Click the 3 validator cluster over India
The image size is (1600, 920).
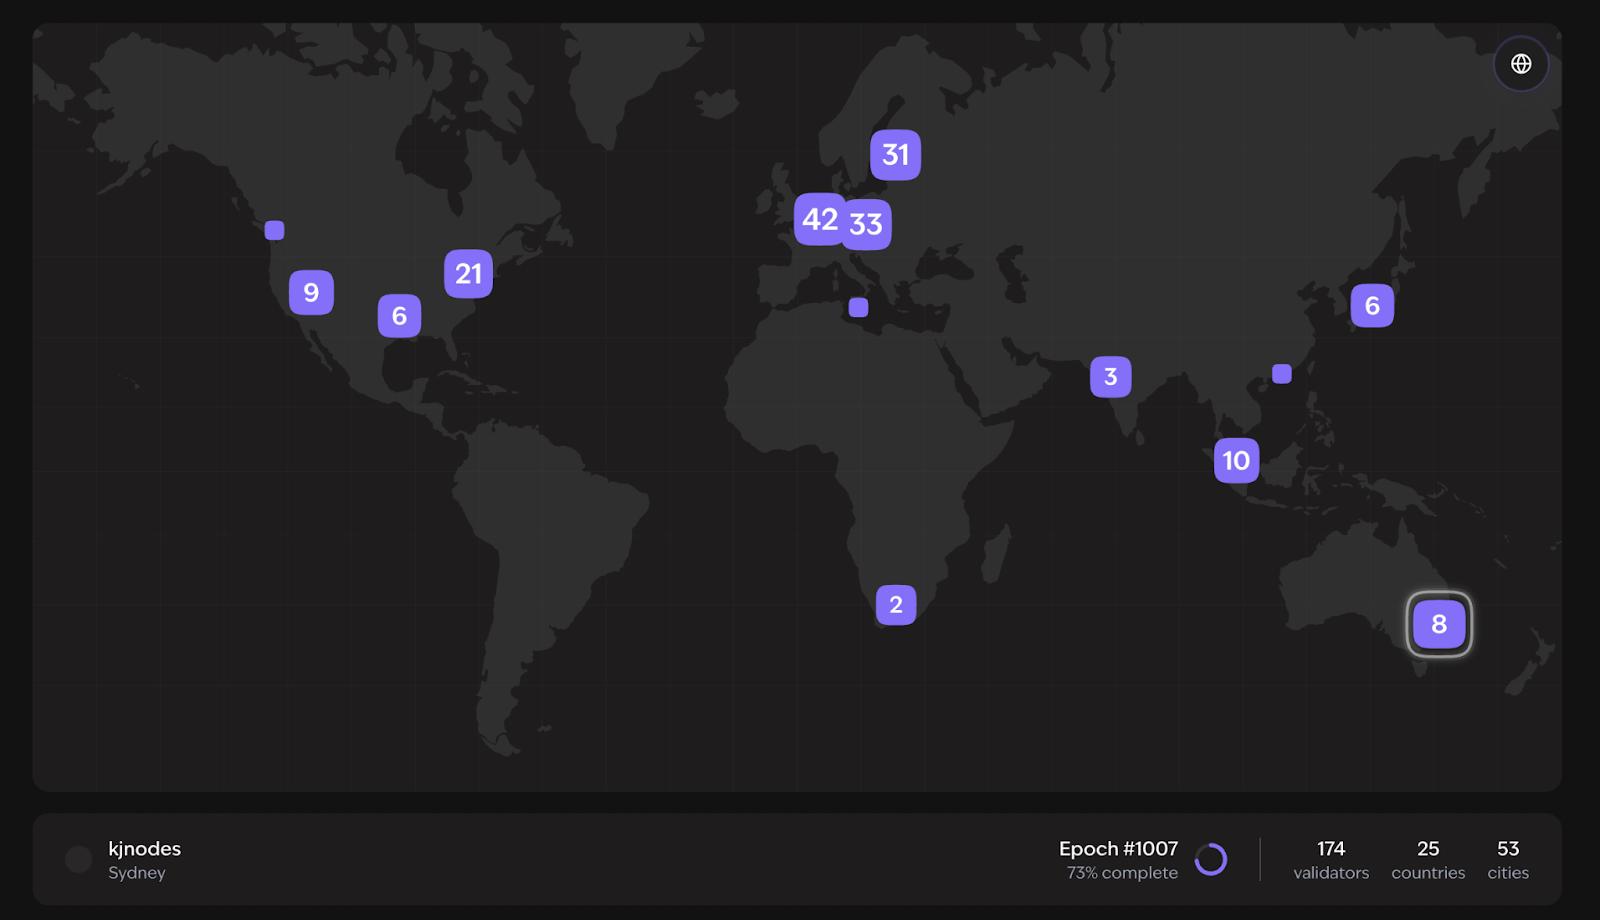pyautogui.click(x=1110, y=377)
